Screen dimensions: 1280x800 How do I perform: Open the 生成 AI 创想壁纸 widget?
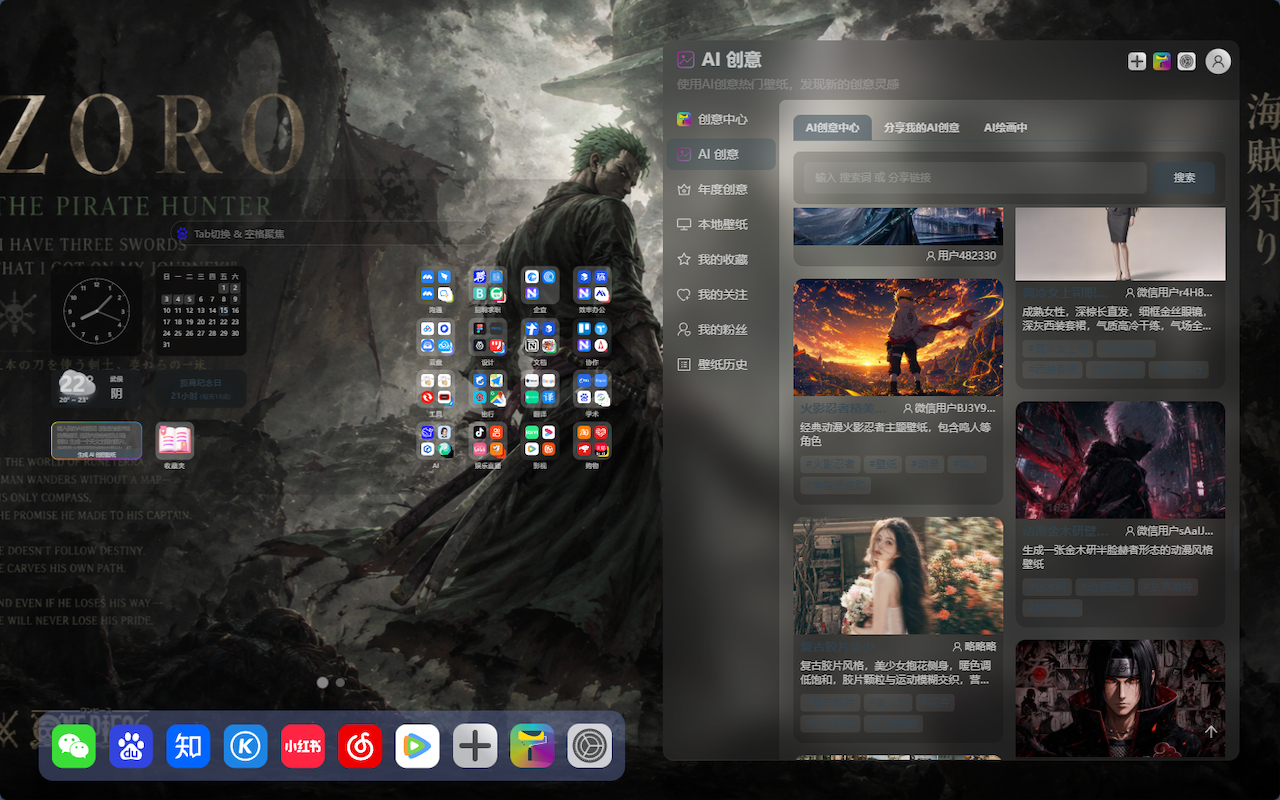(x=97, y=440)
